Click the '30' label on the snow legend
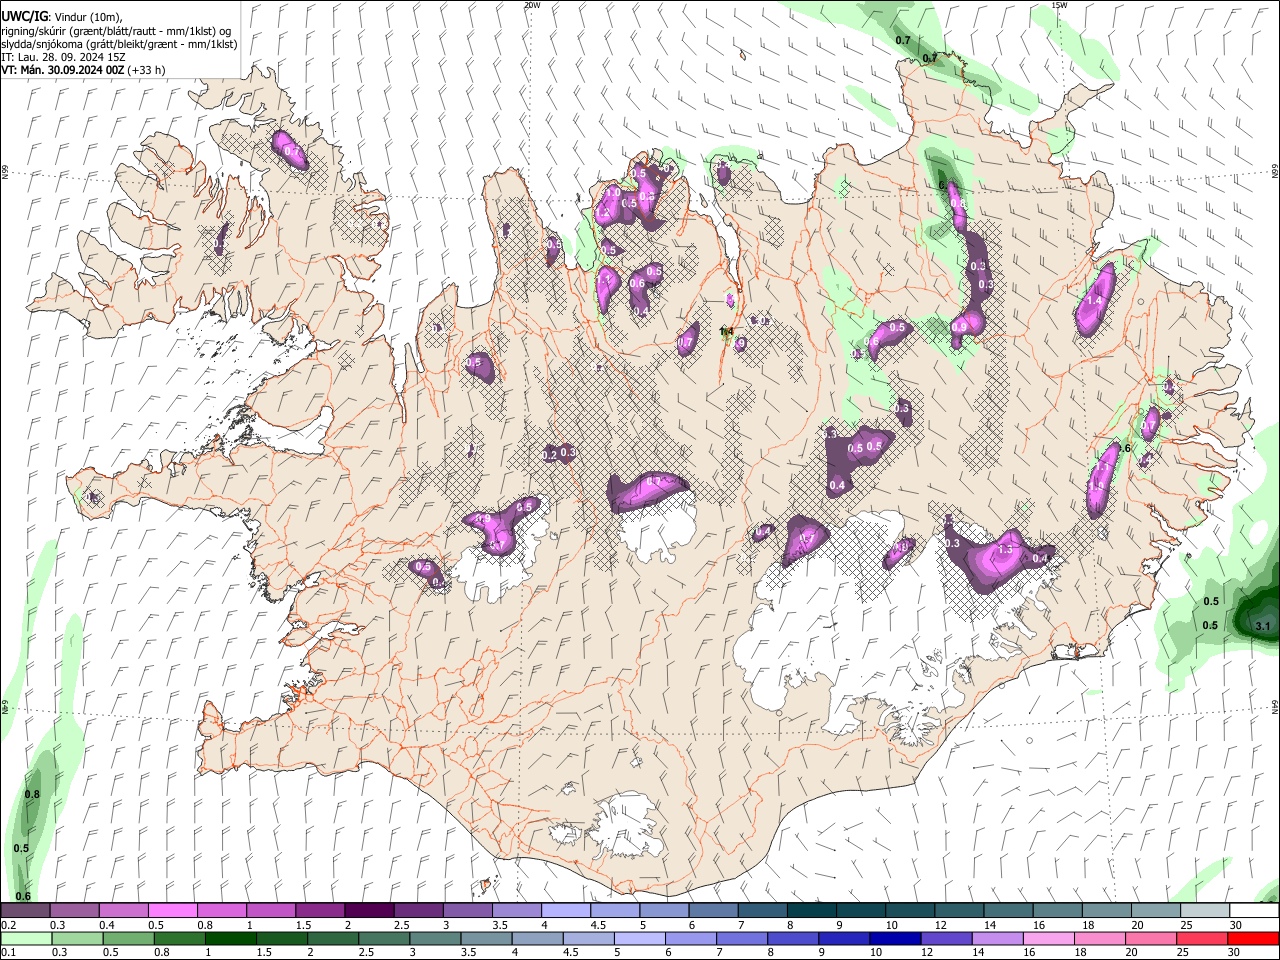 (1236, 925)
